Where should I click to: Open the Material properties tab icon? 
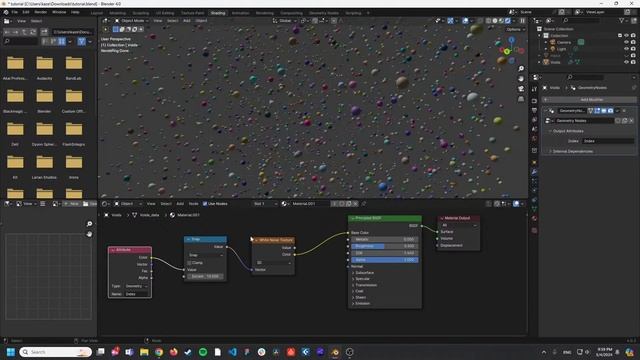(x=534, y=218)
